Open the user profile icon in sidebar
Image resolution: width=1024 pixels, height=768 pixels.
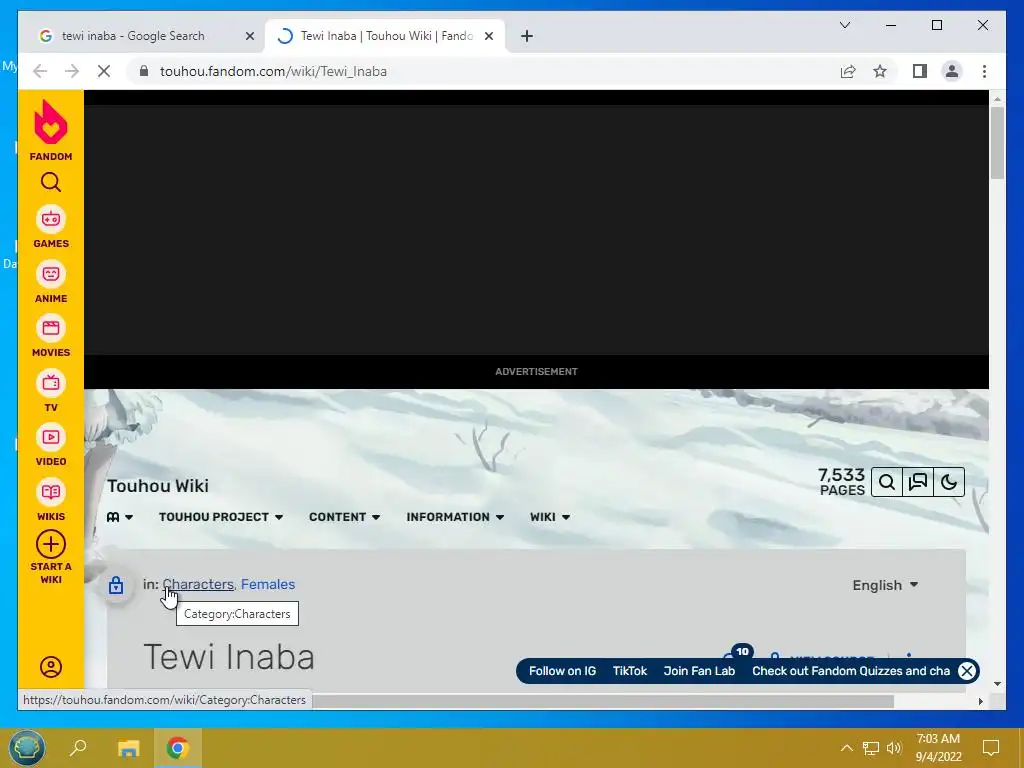tap(51, 667)
